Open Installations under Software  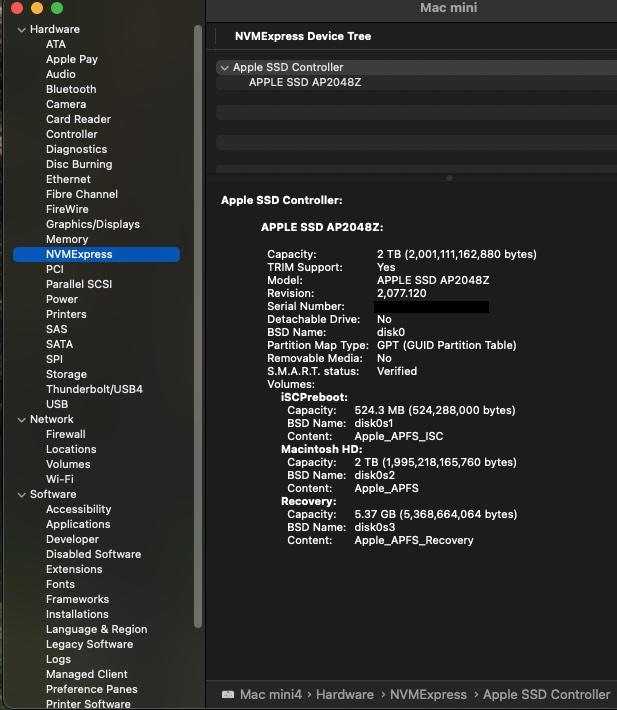point(77,614)
